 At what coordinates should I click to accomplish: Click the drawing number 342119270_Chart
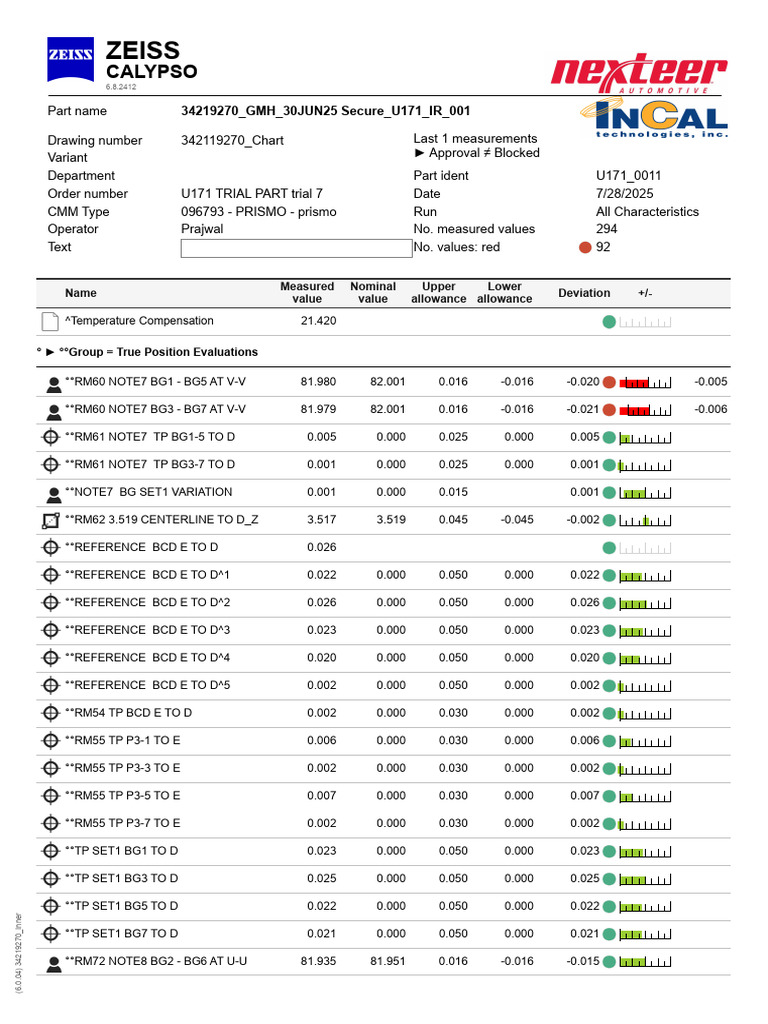232,140
